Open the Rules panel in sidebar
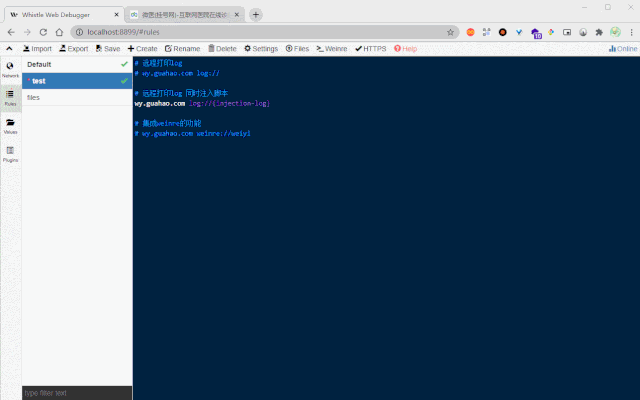This screenshot has width=640, height=400. click(10, 98)
